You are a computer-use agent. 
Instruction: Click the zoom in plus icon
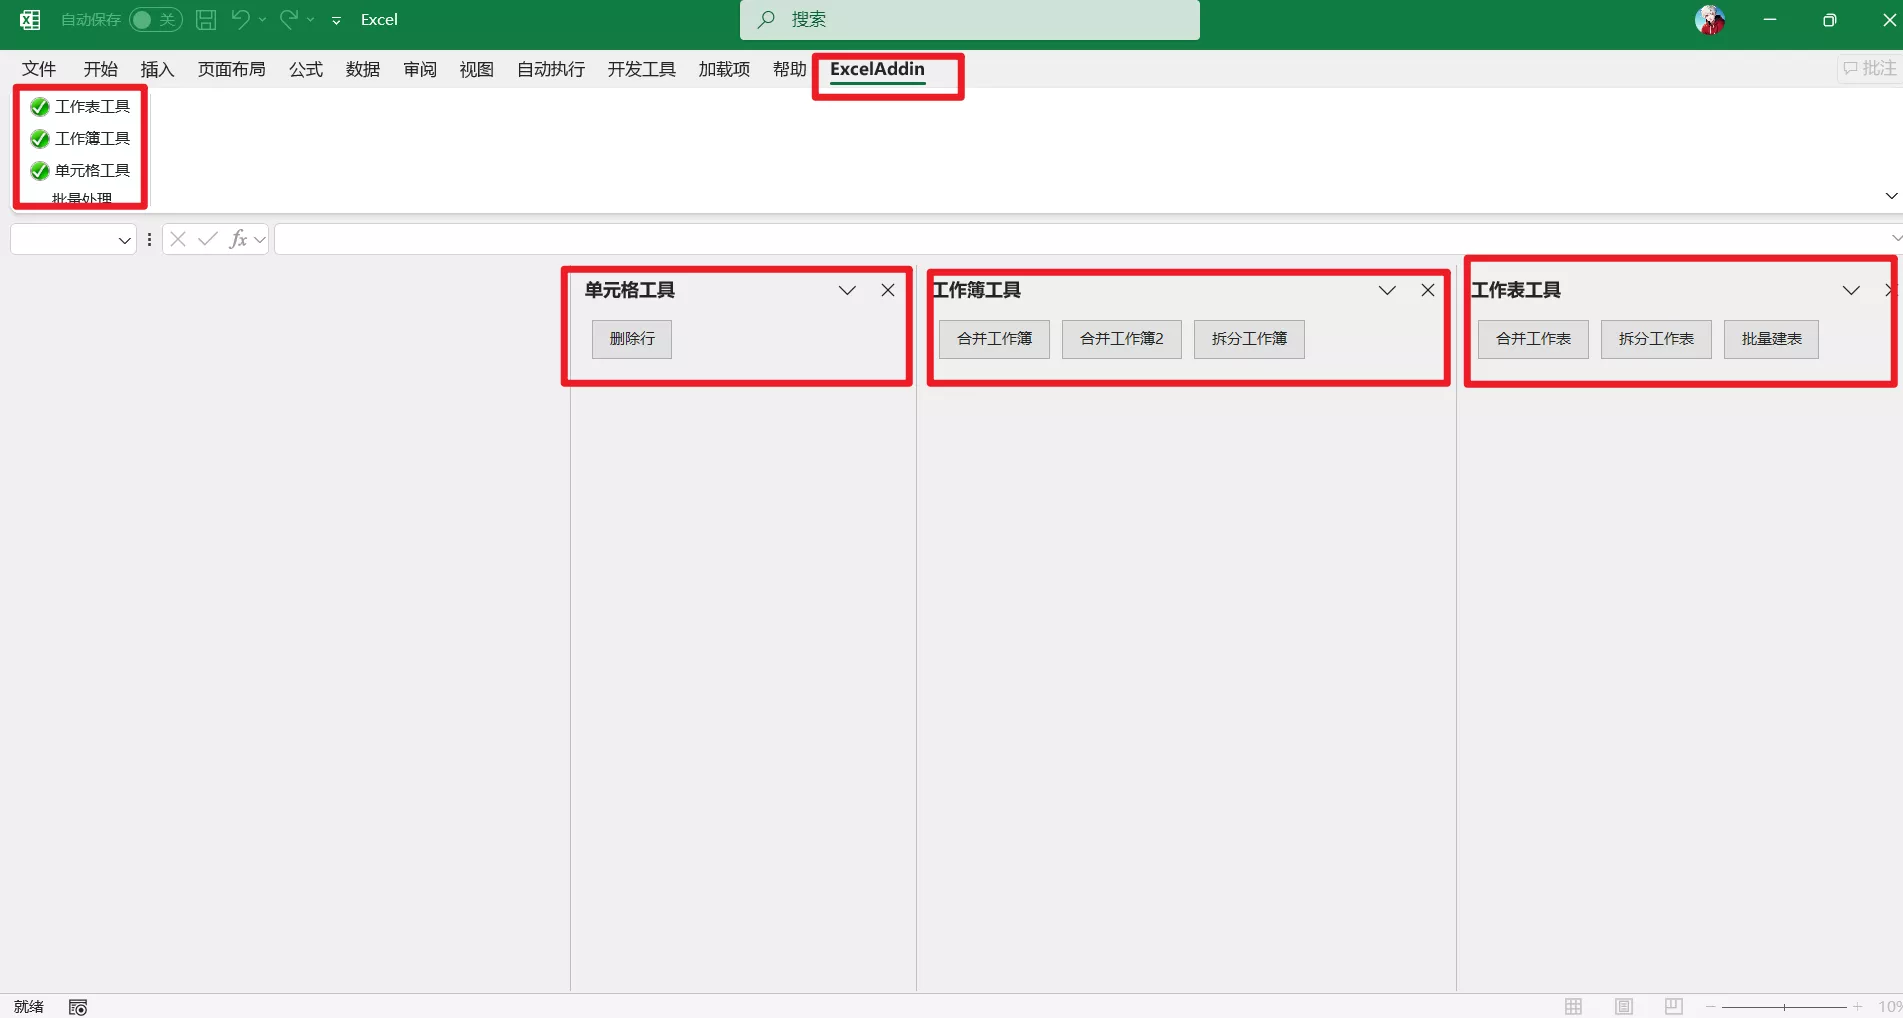1858,1007
